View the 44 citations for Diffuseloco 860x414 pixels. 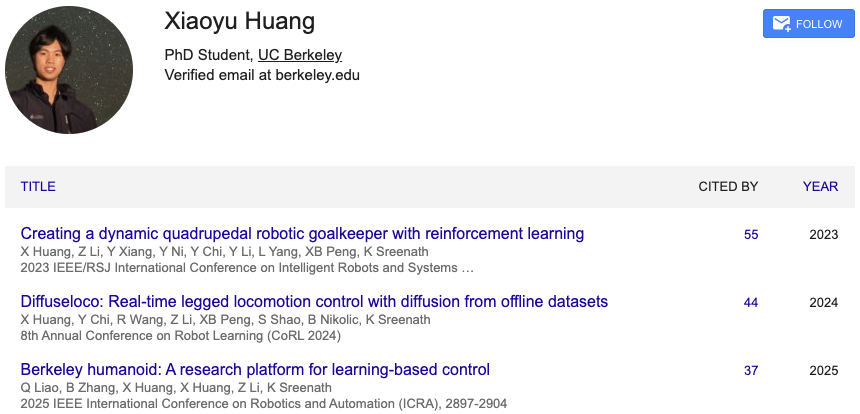tap(751, 303)
